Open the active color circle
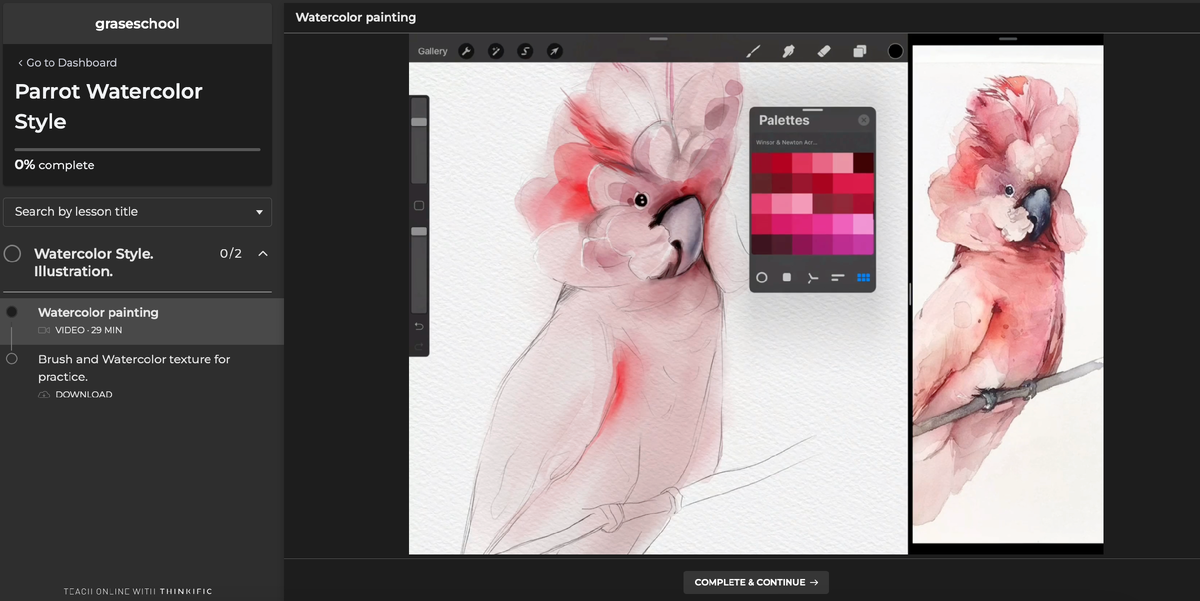 coord(895,51)
